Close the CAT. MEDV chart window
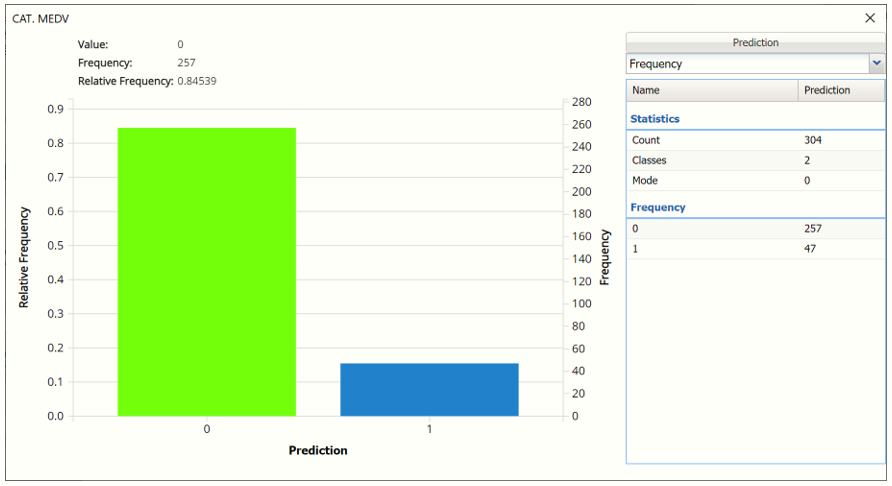 [x=869, y=18]
